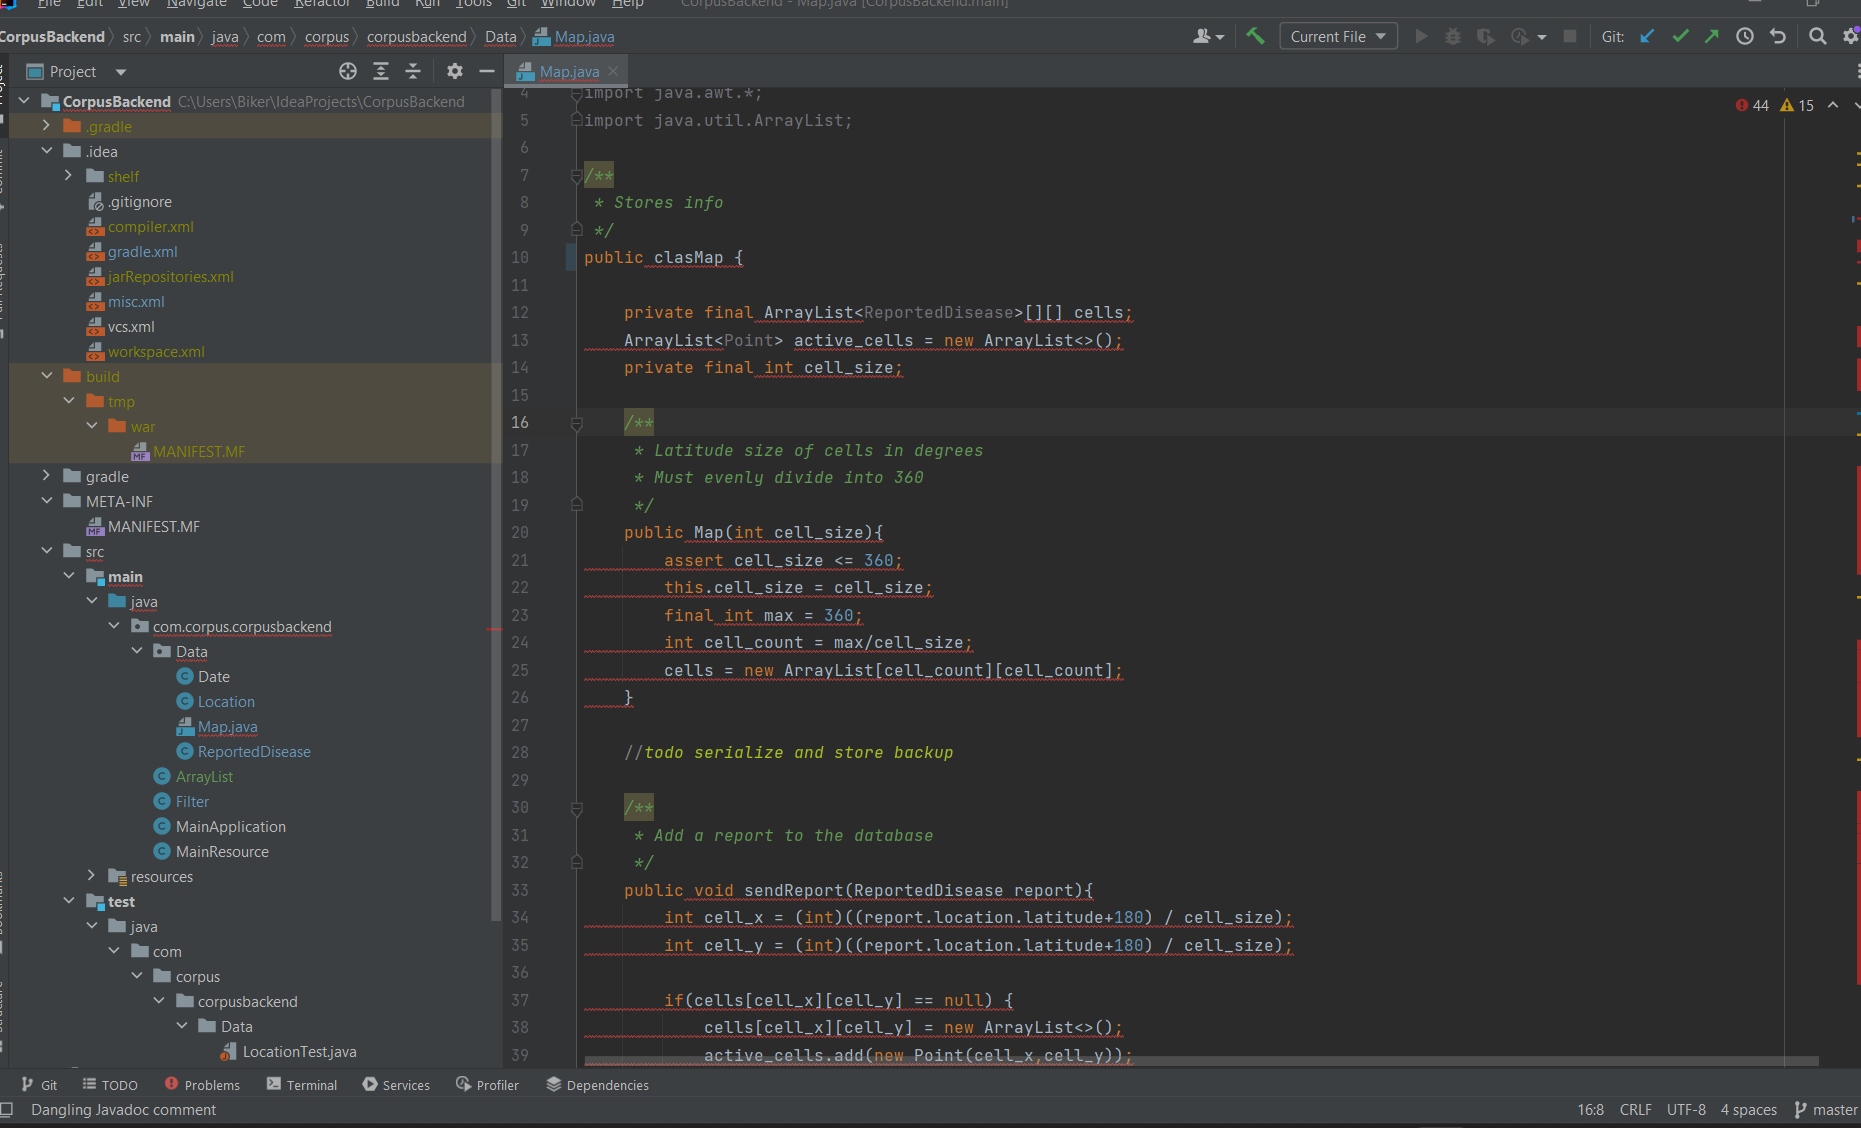The image size is (1861, 1128).
Task: Open Project panel options gear
Action: [455, 71]
